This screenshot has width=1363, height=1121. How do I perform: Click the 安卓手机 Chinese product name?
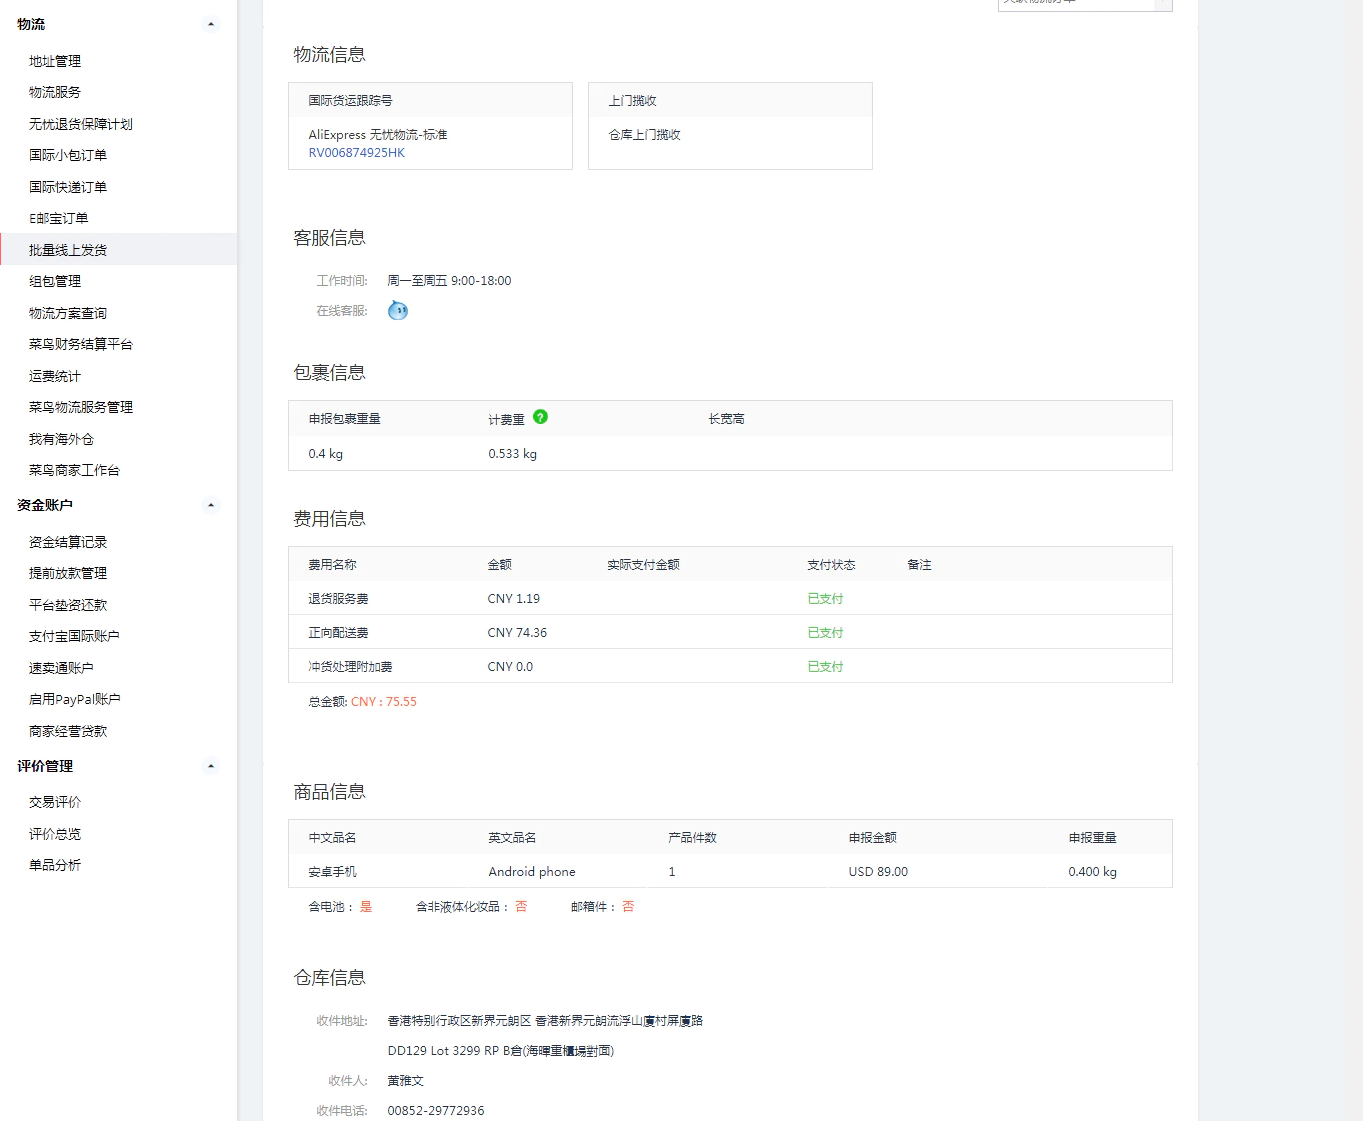pyautogui.click(x=332, y=872)
